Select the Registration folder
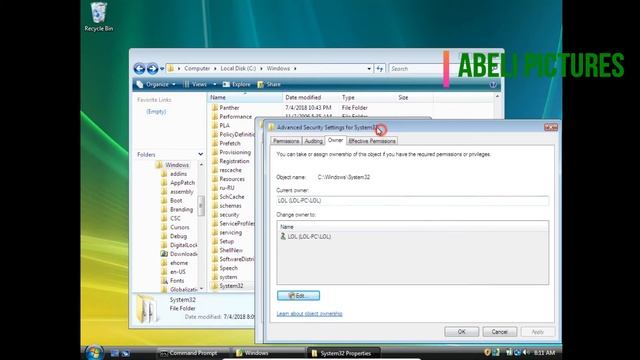This screenshot has height=360, width=640. (x=231, y=161)
